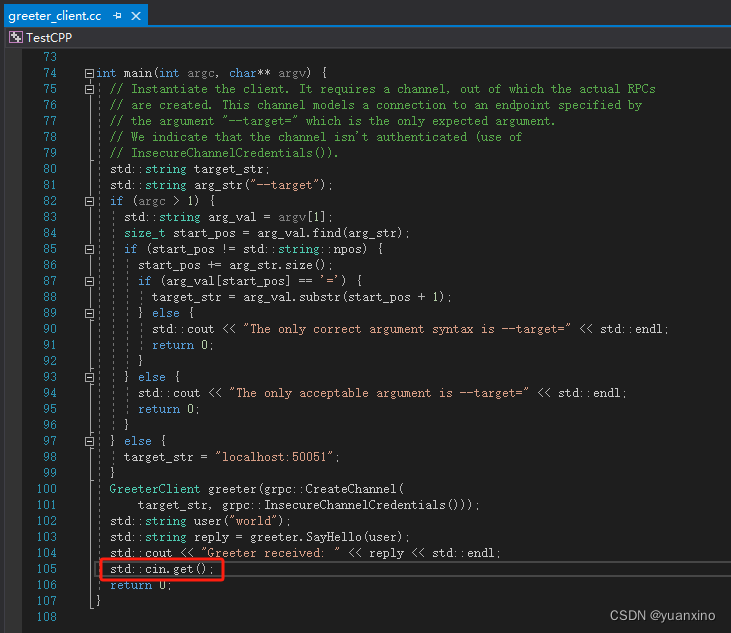Switch to the greeter_client.cc tab
Image resolution: width=731 pixels, height=633 pixels.
(54, 16)
